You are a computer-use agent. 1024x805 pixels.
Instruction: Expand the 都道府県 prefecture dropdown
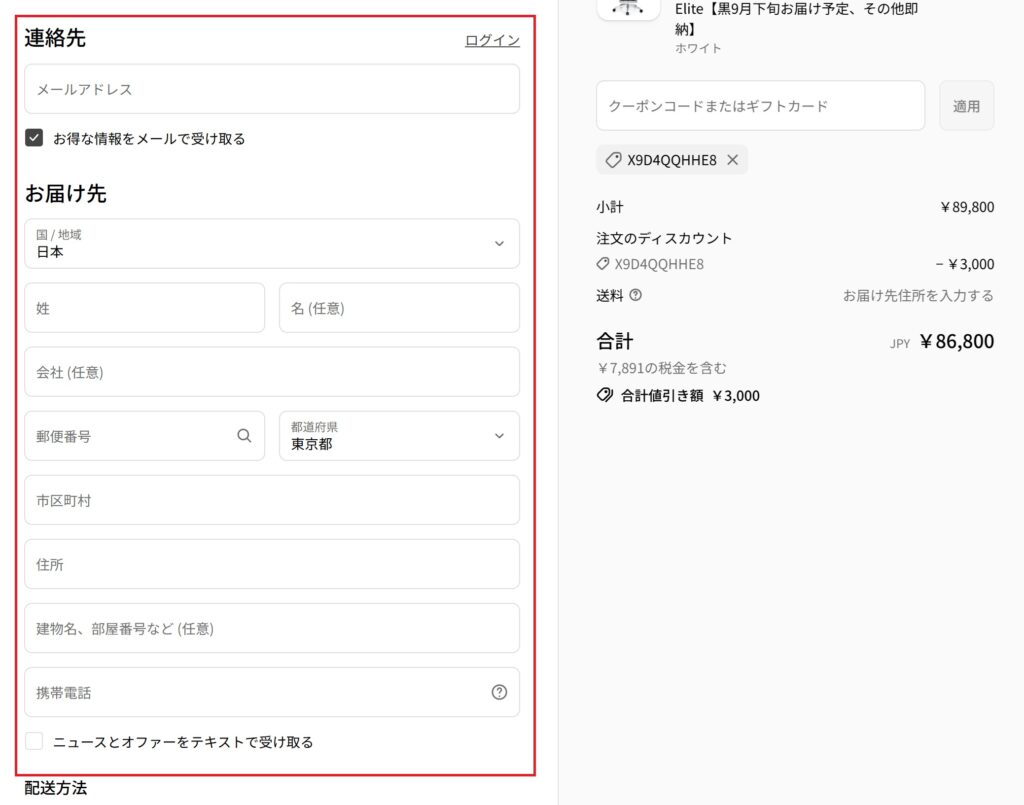pyautogui.click(x=399, y=436)
